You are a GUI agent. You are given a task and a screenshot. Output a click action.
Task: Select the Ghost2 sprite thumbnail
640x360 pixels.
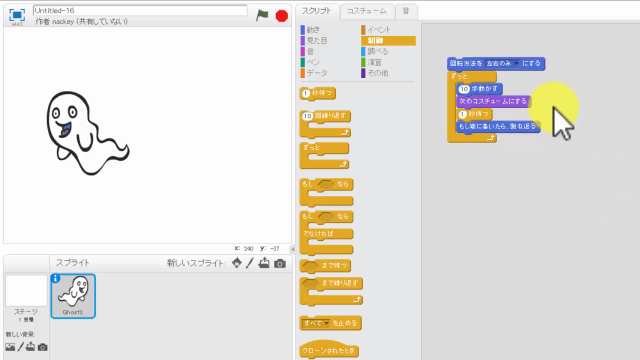(x=73, y=296)
